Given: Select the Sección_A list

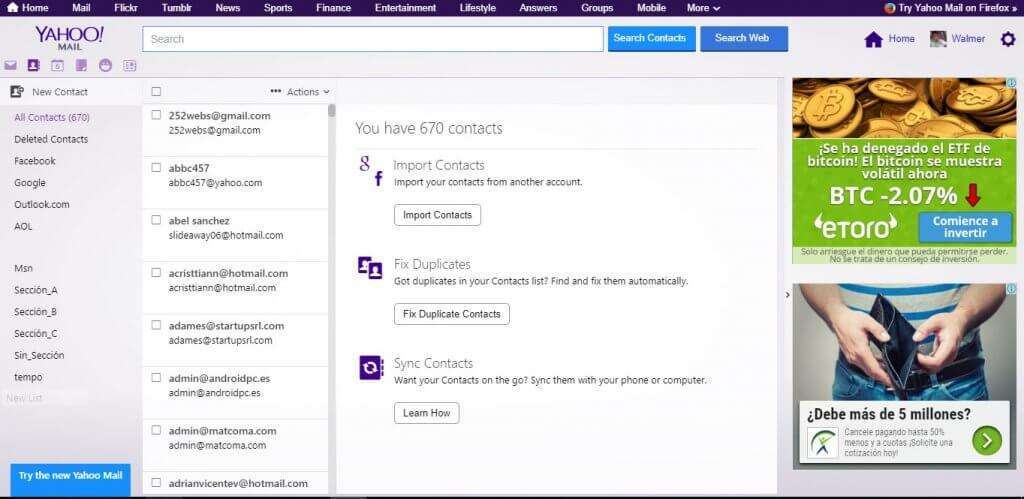Looking at the screenshot, I should click(36, 290).
